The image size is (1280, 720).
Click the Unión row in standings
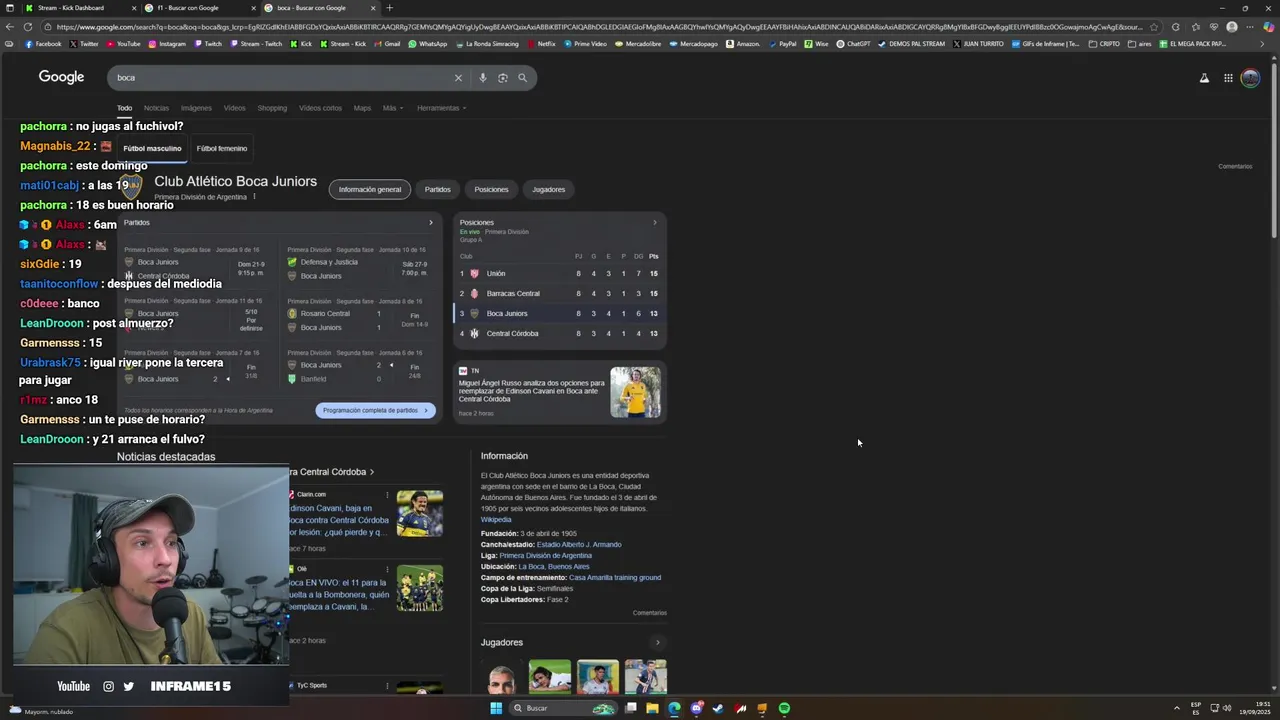tap(560, 273)
